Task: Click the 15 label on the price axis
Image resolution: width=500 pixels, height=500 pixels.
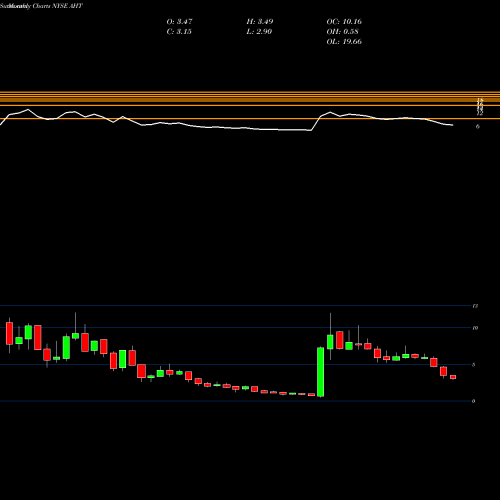Action: 475,306
